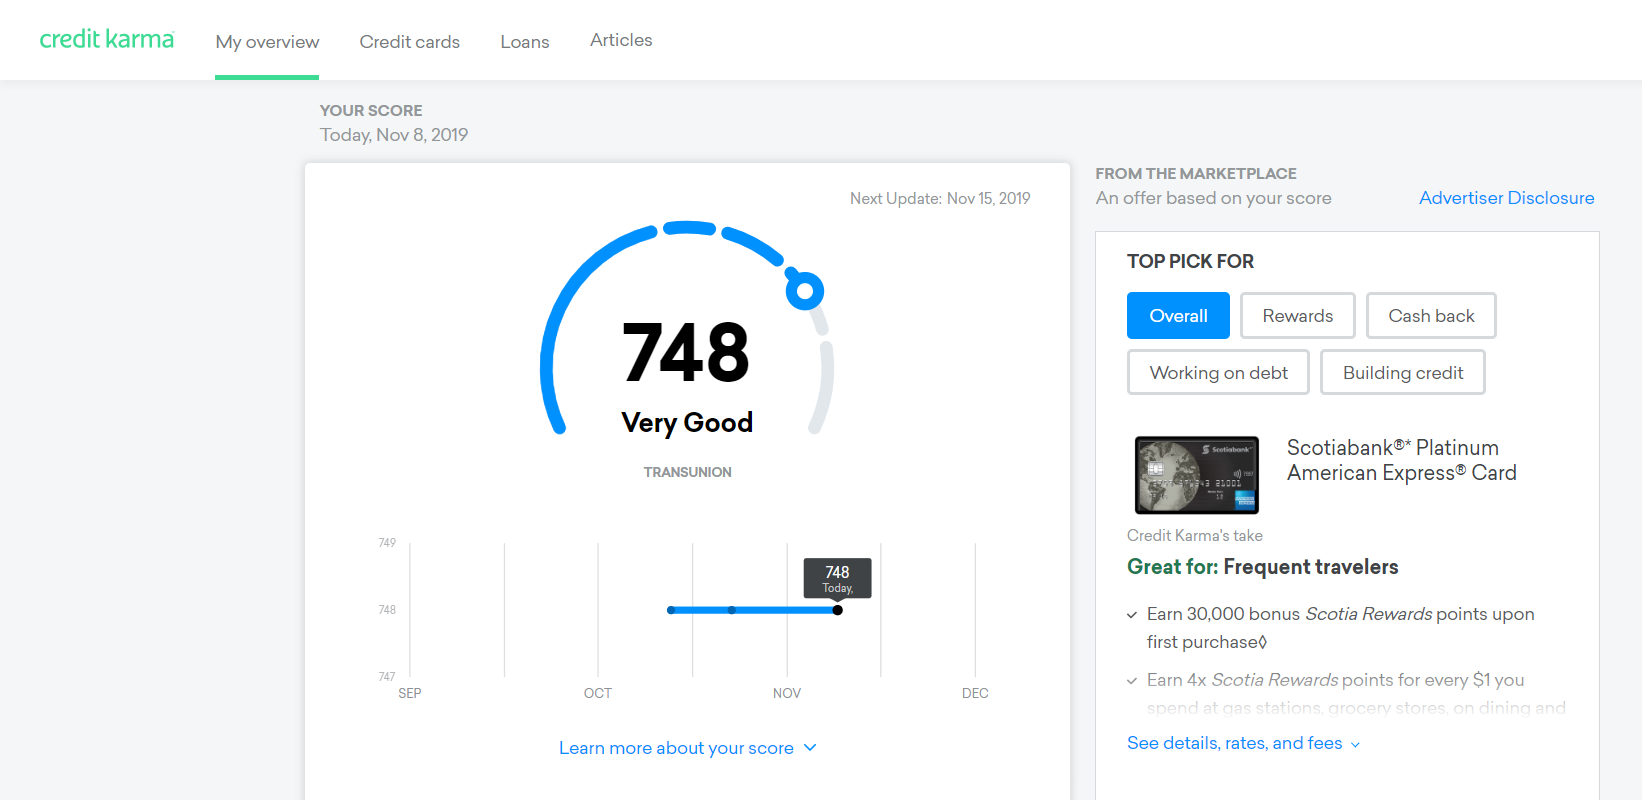Click the Earn 30,000 bonus points bullet
This screenshot has width=1642, height=800.
(1340, 628)
